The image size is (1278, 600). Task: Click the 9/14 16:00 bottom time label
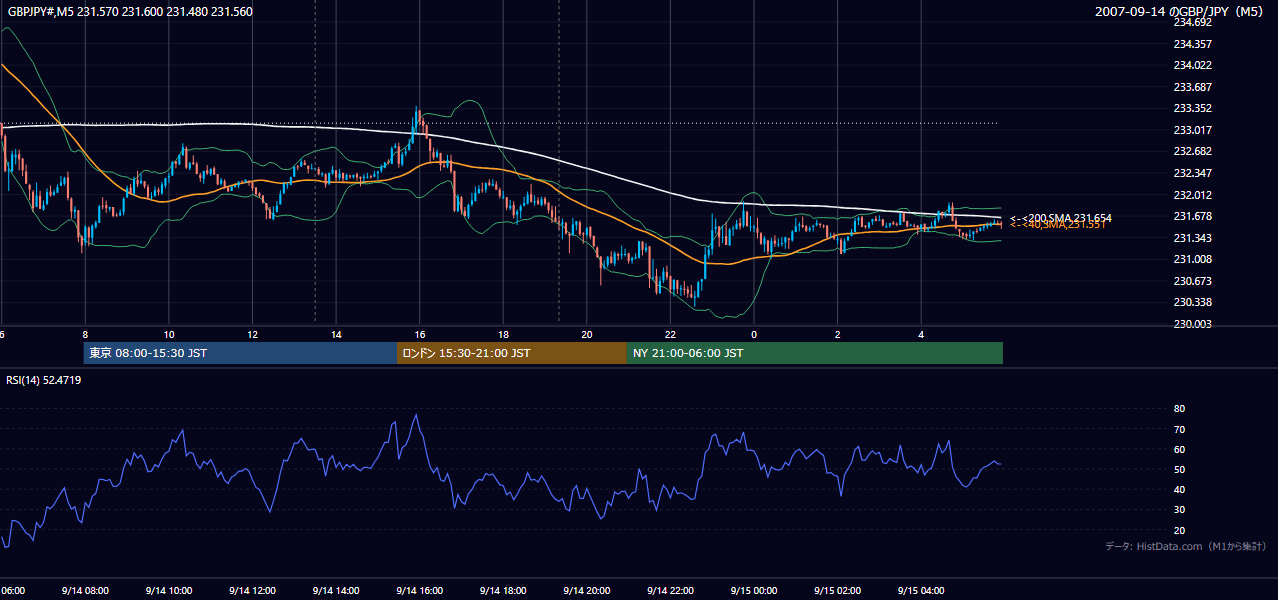[x=419, y=591]
